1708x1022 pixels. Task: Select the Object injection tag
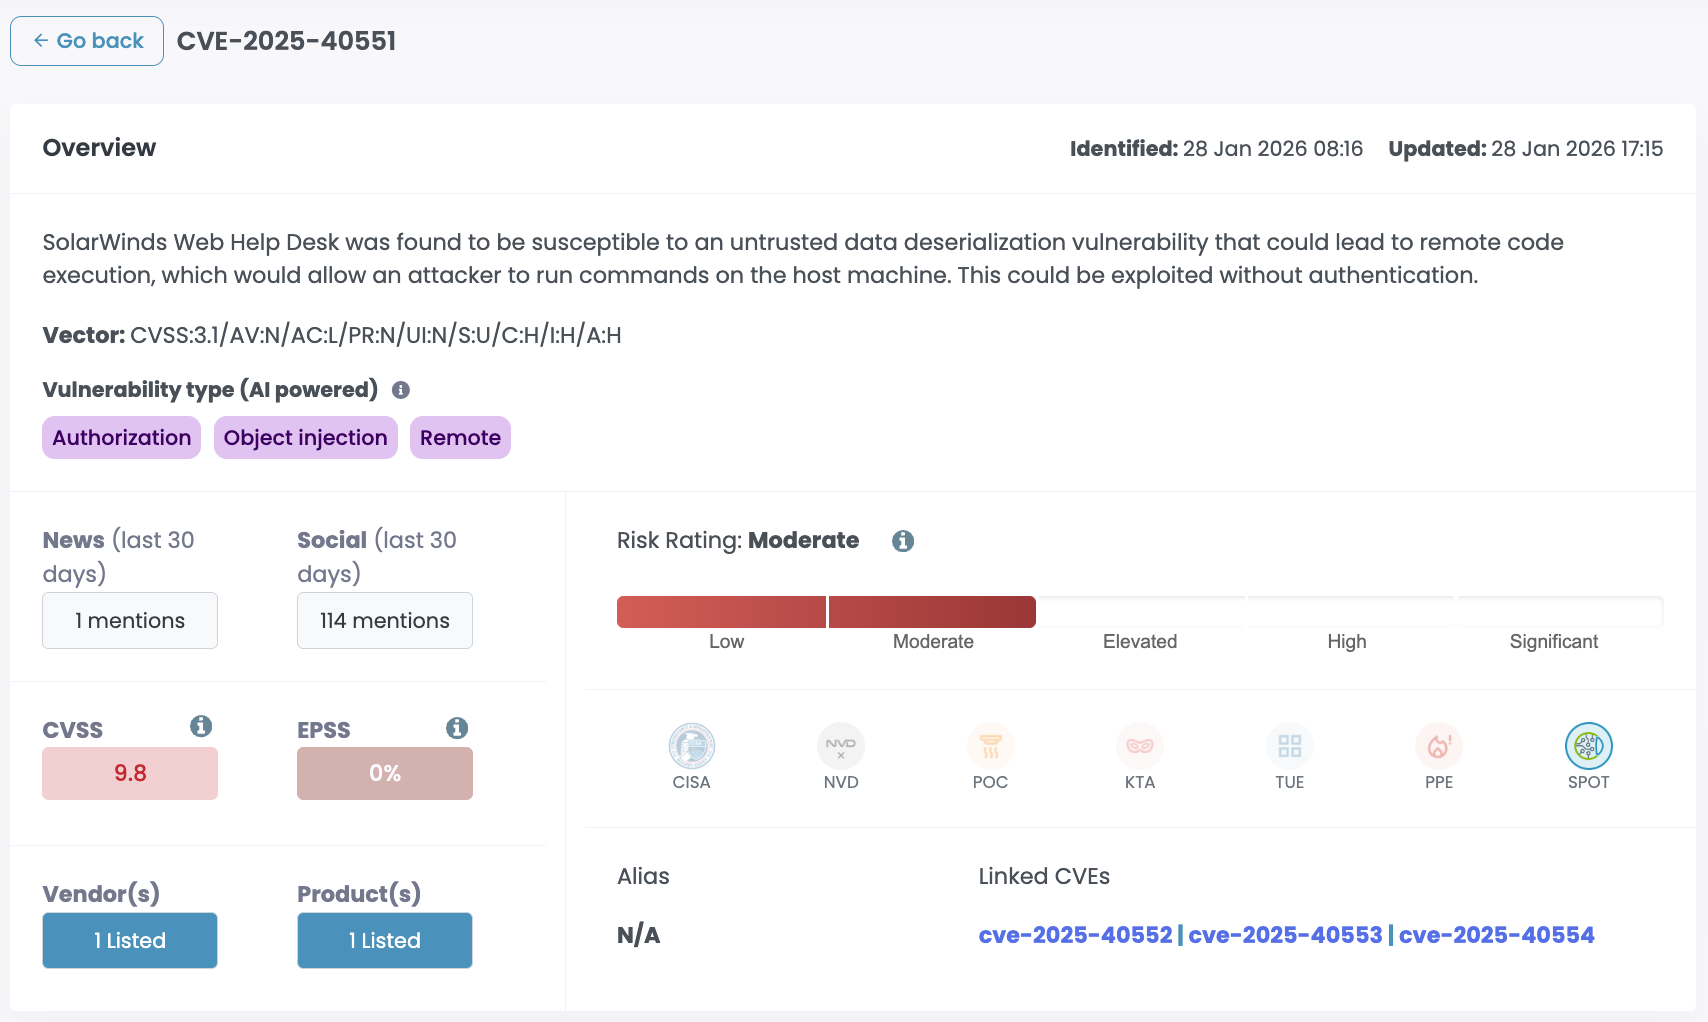click(x=305, y=438)
